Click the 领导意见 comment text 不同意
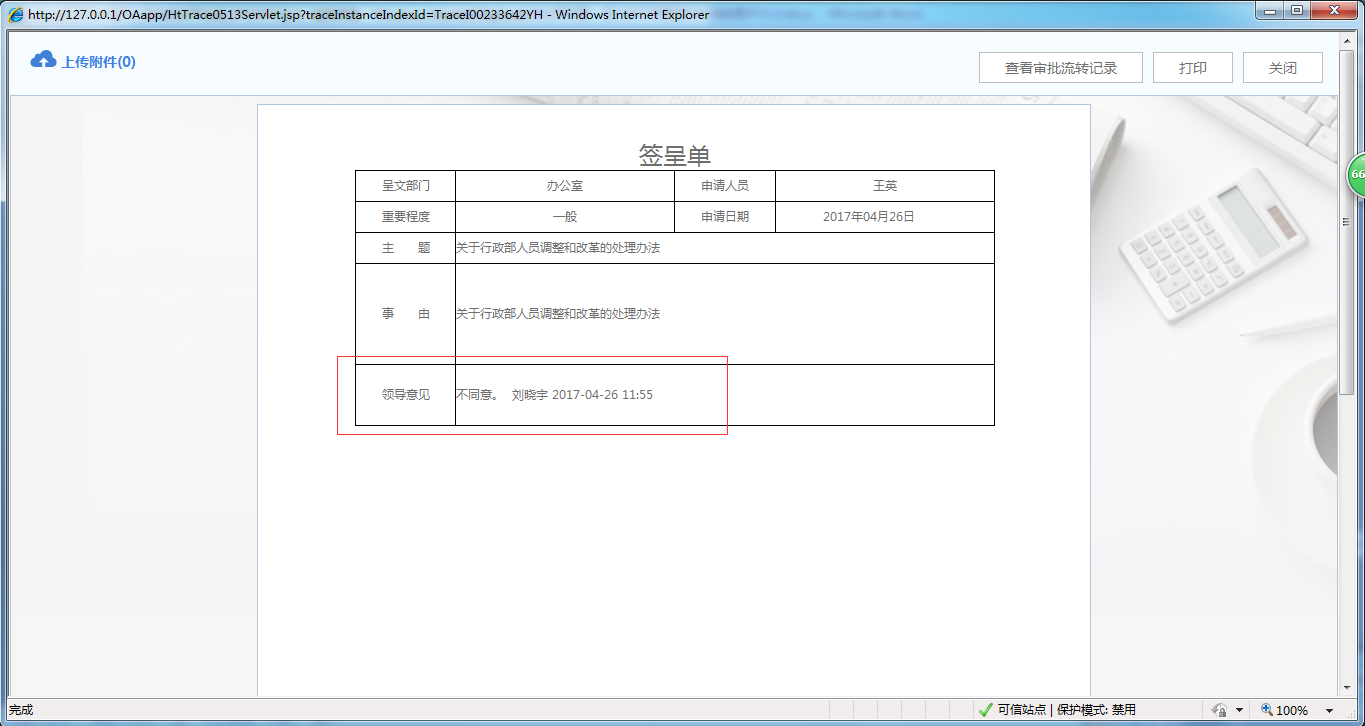1365x726 pixels. coord(477,395)
